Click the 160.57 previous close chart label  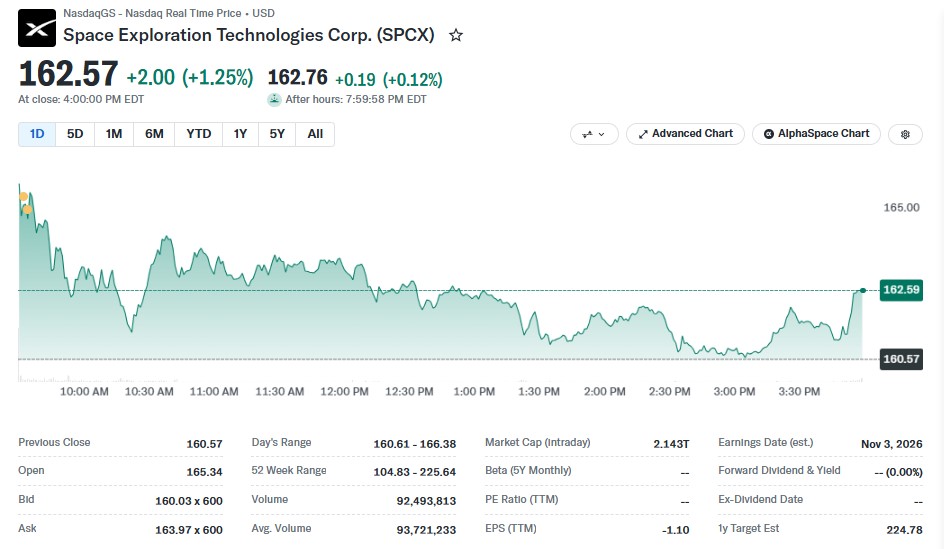coord(901,359)
